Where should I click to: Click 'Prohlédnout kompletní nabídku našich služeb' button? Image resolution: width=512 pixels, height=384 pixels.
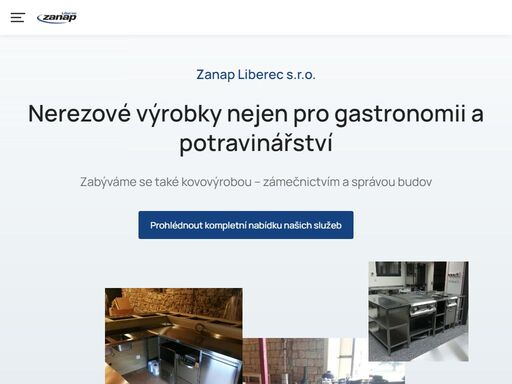(246, 225)
